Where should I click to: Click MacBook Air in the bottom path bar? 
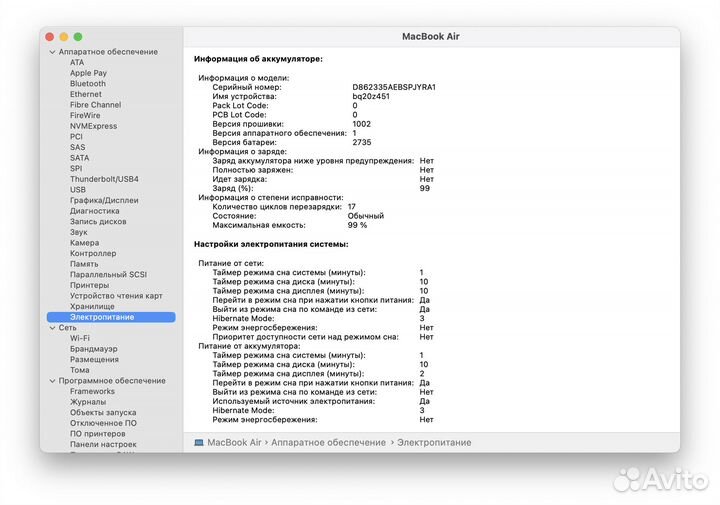point(234,443)
